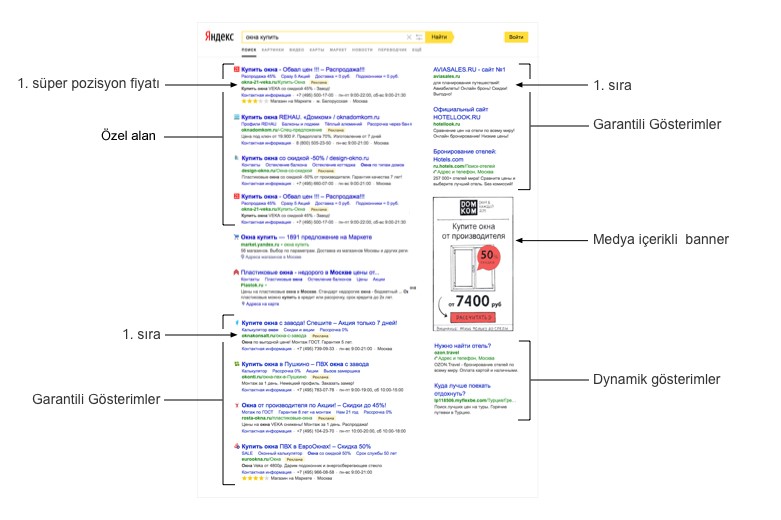Click favicon of the rosta-okna.ru result

pyautogui.click(x=237, y=405)
